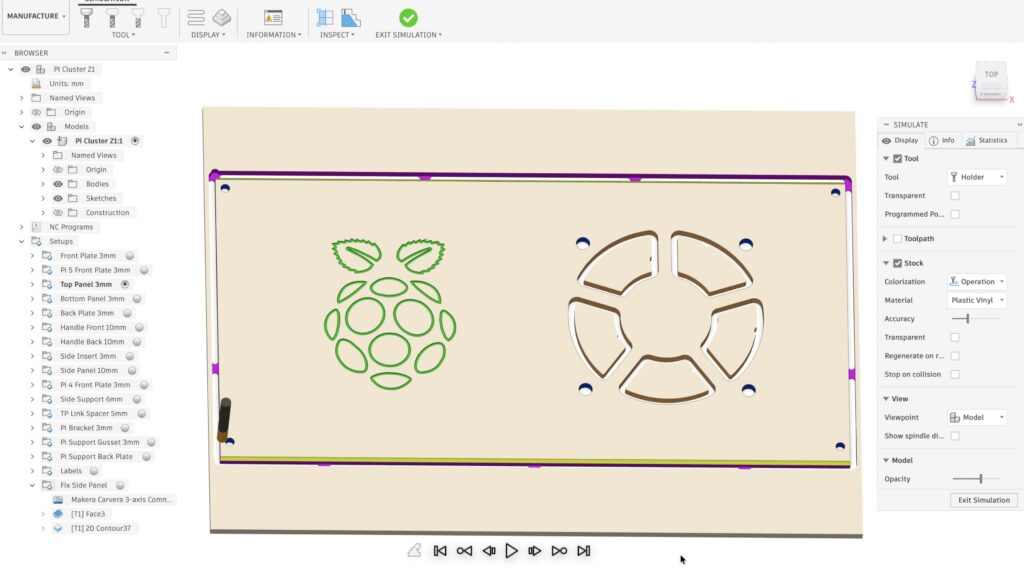Activate radio dot next to Labels setup
This screenshot has width=1024, height=572.
click(94, 471)
